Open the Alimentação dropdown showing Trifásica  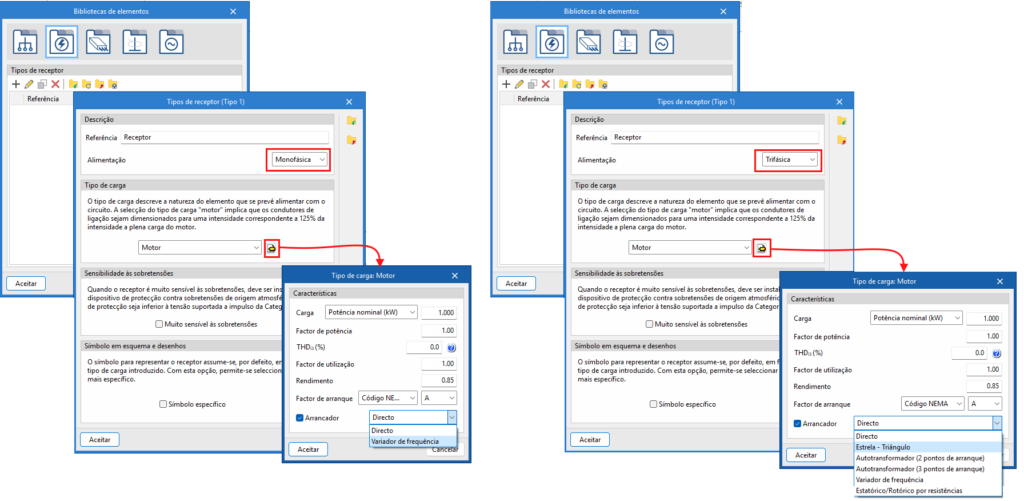pyautogui.click(x=788, y=159)
